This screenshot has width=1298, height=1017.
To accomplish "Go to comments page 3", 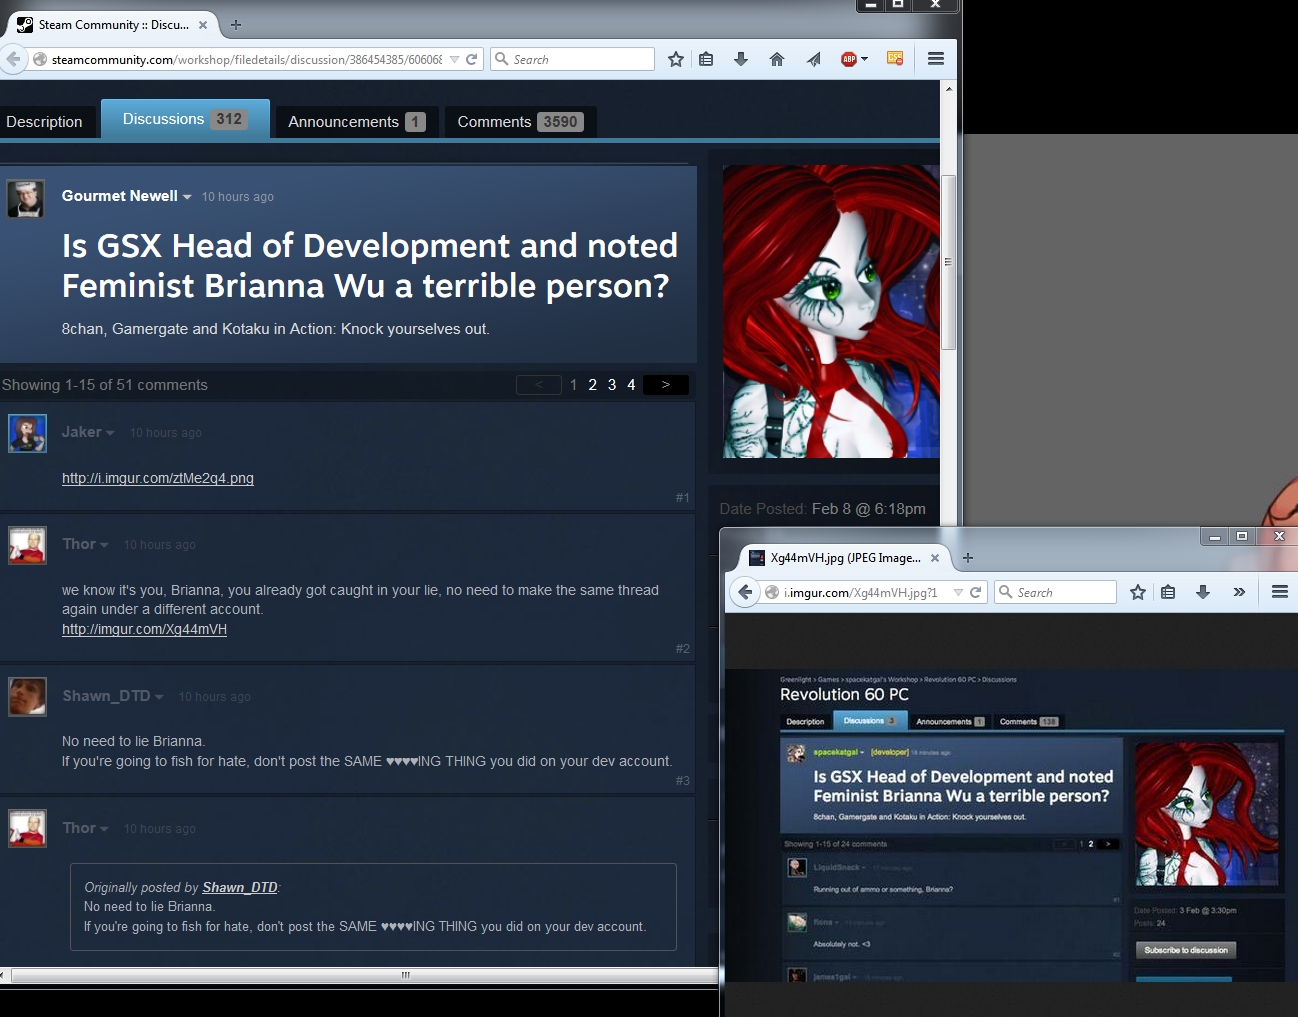I will (612, 385).
